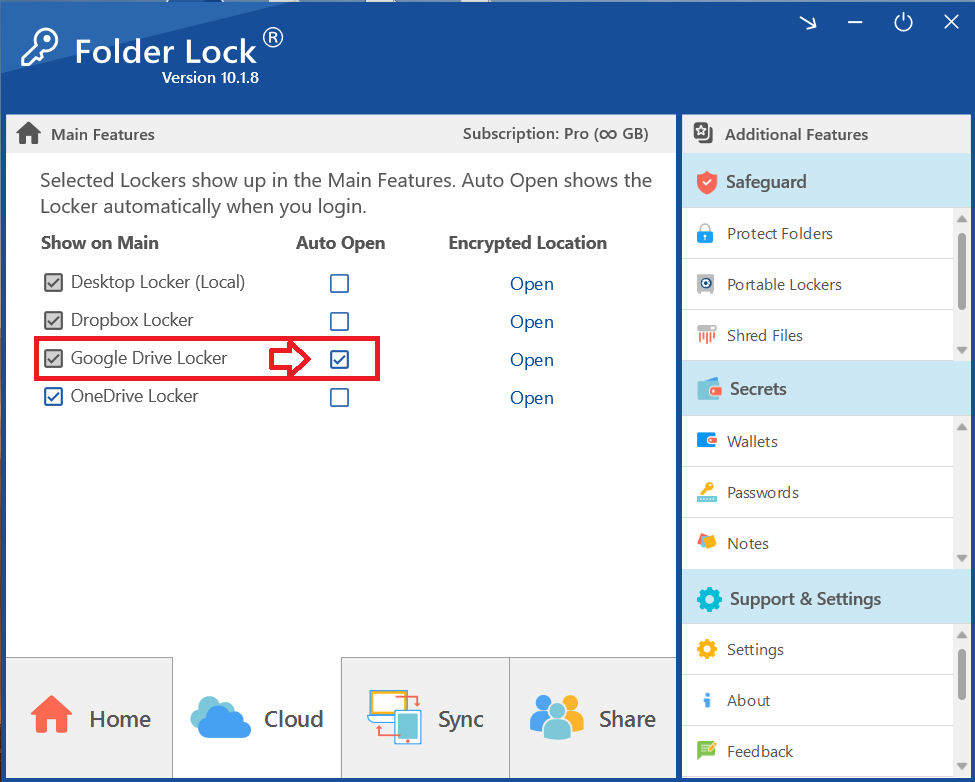Click the Wallets icon under Secrets
Screen dimensions: 975x782
click(x=752, y=441)
